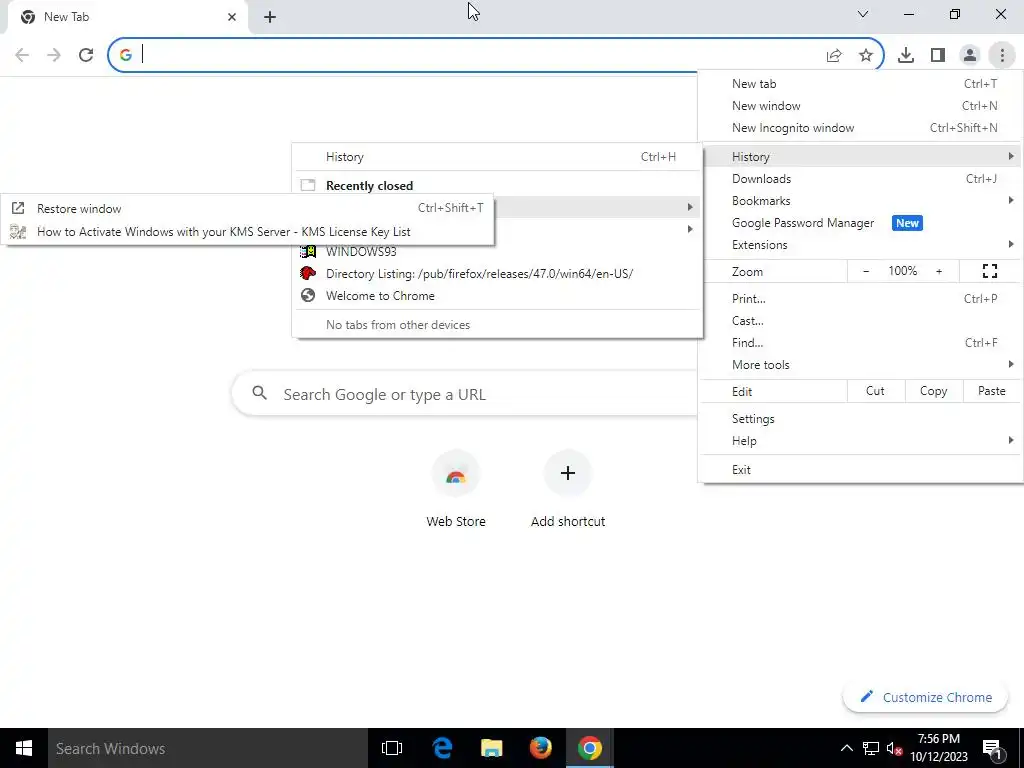Launch Microsoft Edge from the taskbar
This screenshot has width=1024, height=768.
pos(443,748)
